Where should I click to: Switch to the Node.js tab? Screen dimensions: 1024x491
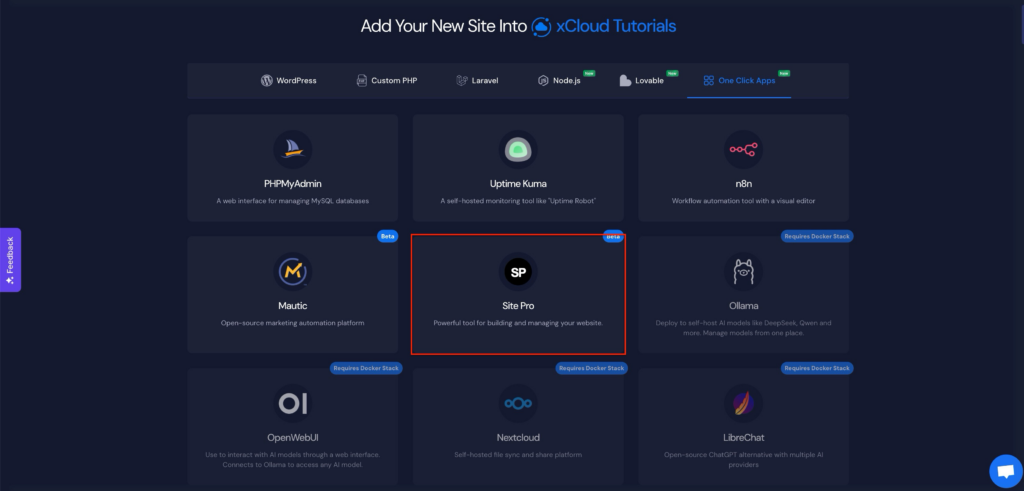[x=561, y=80]
